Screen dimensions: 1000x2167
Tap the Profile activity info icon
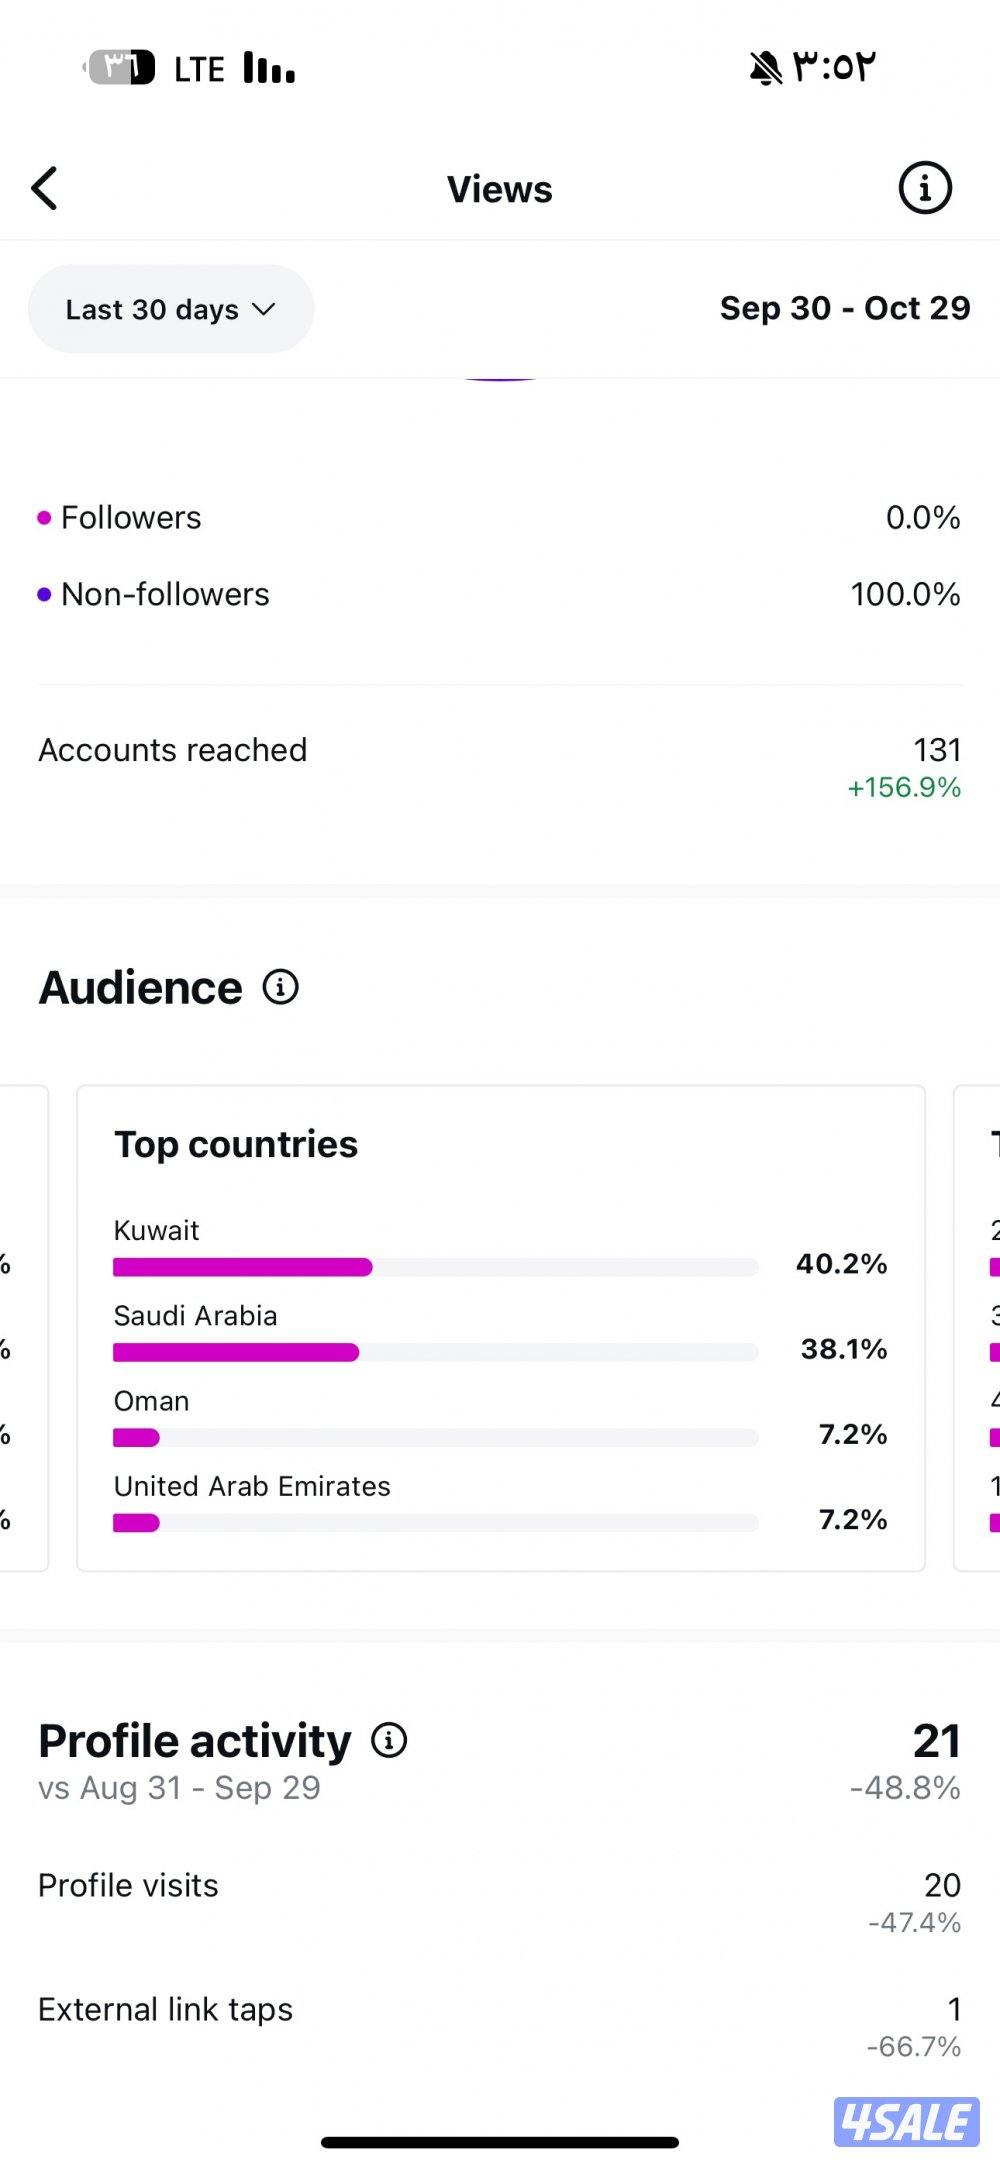coord(389,1740)
